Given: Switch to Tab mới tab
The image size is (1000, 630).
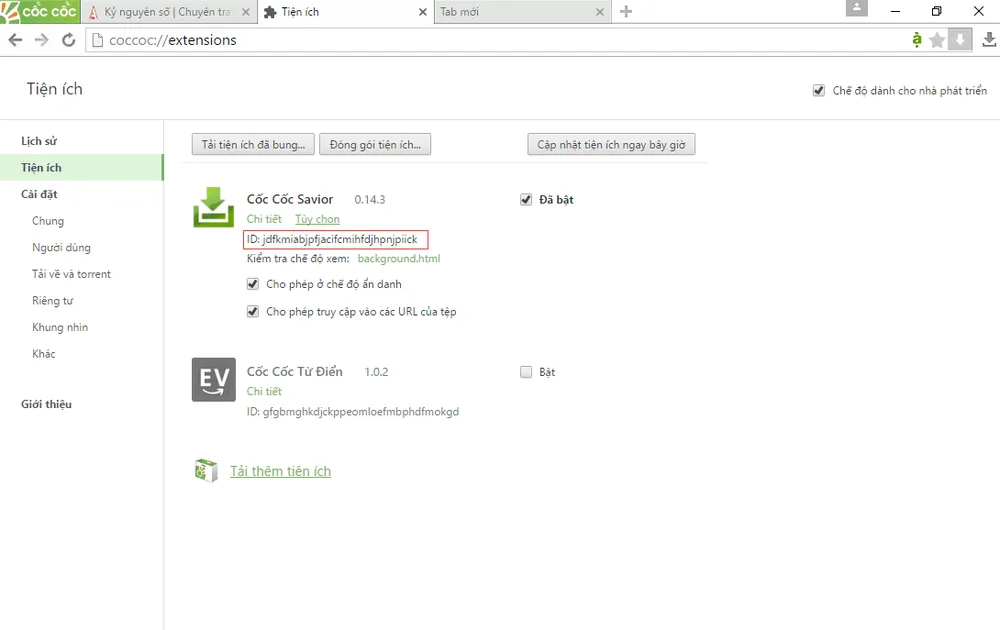Looking at the screenshot, I should [522, 12].
